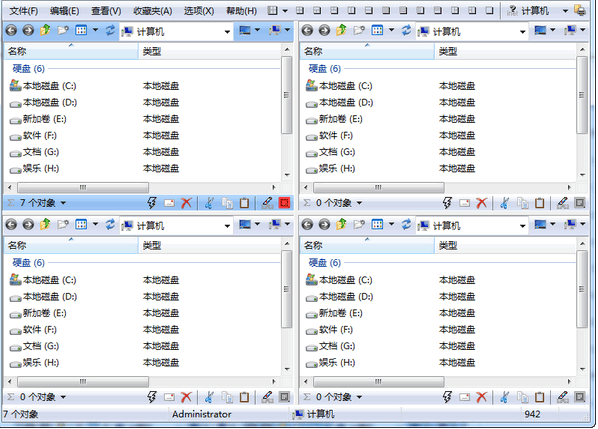Open the view mode dropdown arrow in top-right pane

(x=391, y=30)
